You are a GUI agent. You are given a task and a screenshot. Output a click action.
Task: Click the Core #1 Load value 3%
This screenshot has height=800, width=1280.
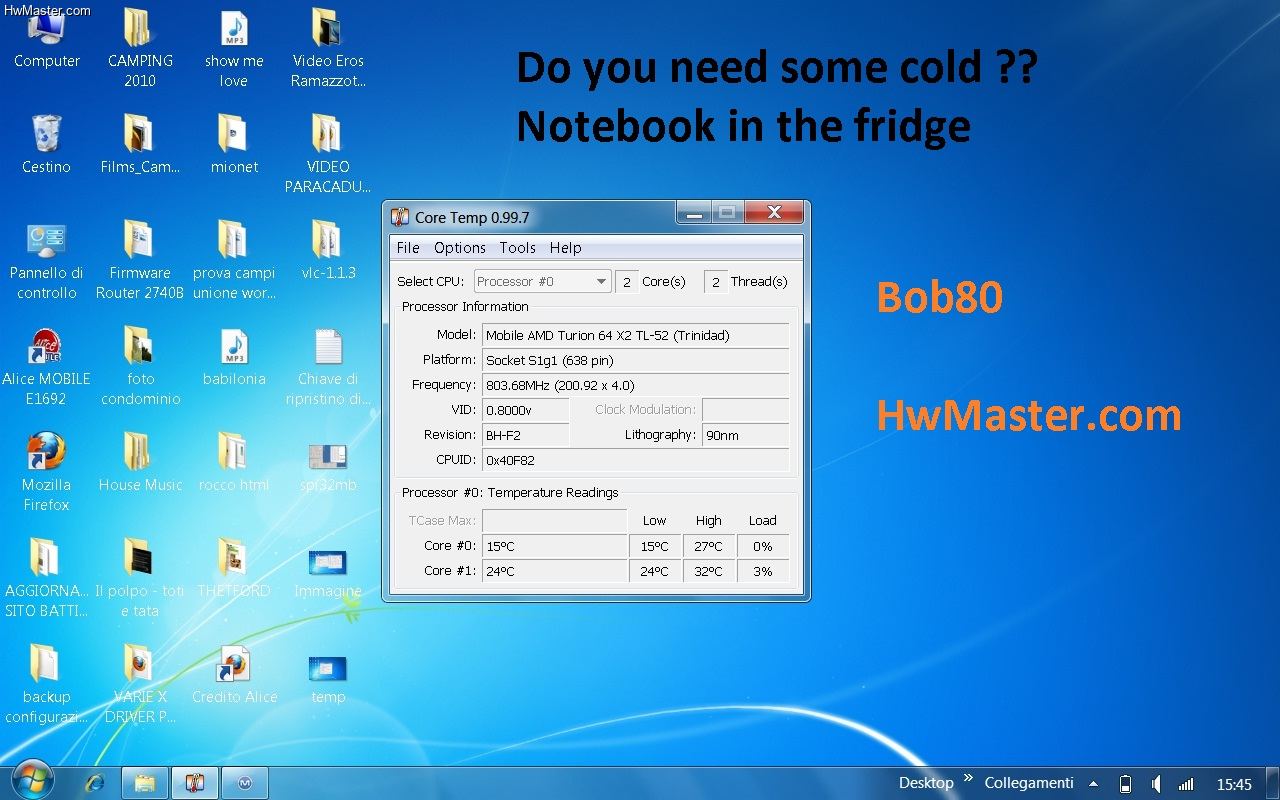763,571
